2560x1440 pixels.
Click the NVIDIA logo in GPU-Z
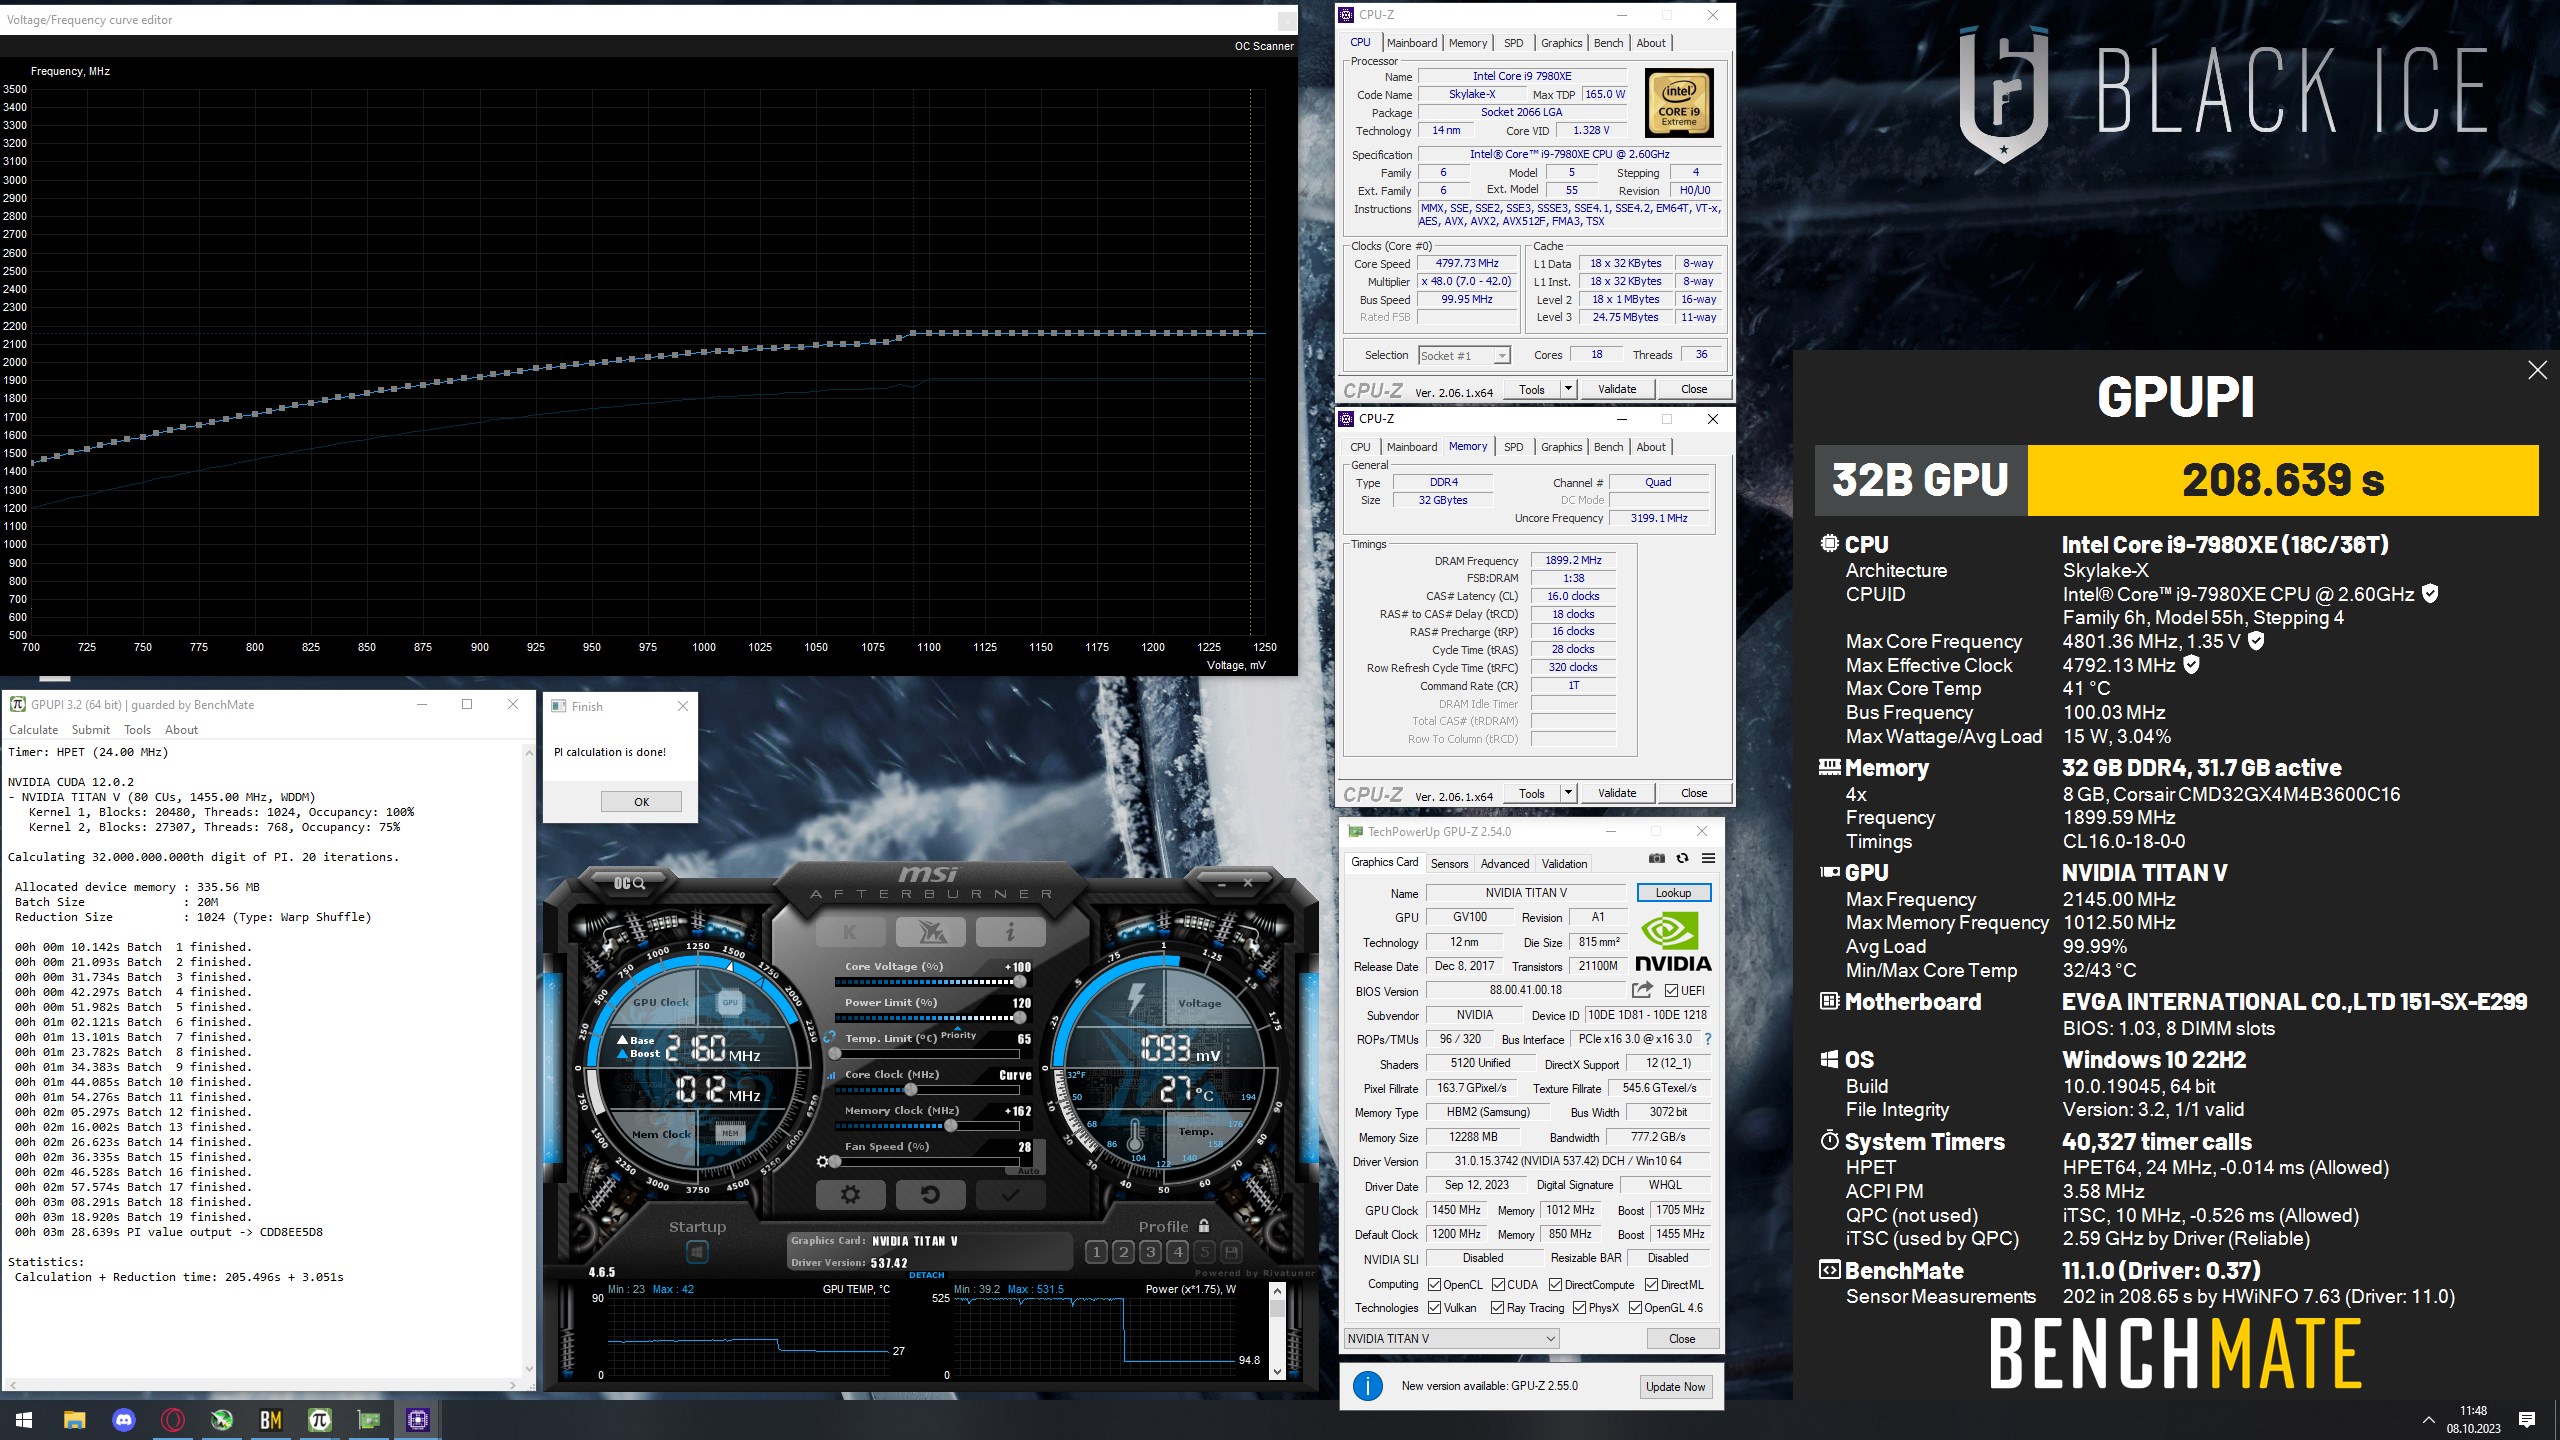click(1673, 942)
